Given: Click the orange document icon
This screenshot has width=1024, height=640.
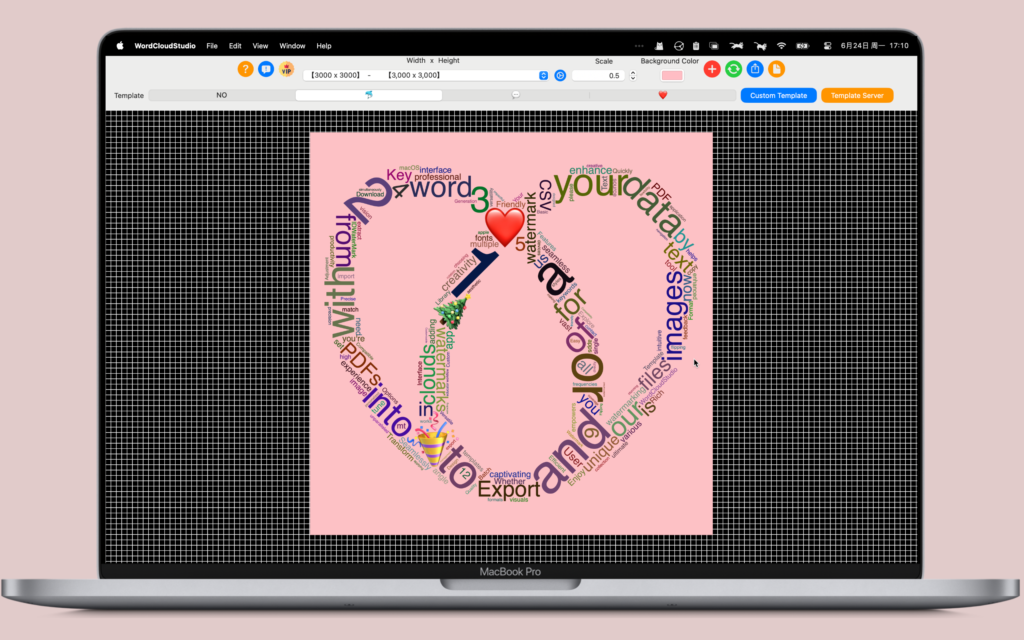Looking at the screenshot, I should [x=776, y=69].
